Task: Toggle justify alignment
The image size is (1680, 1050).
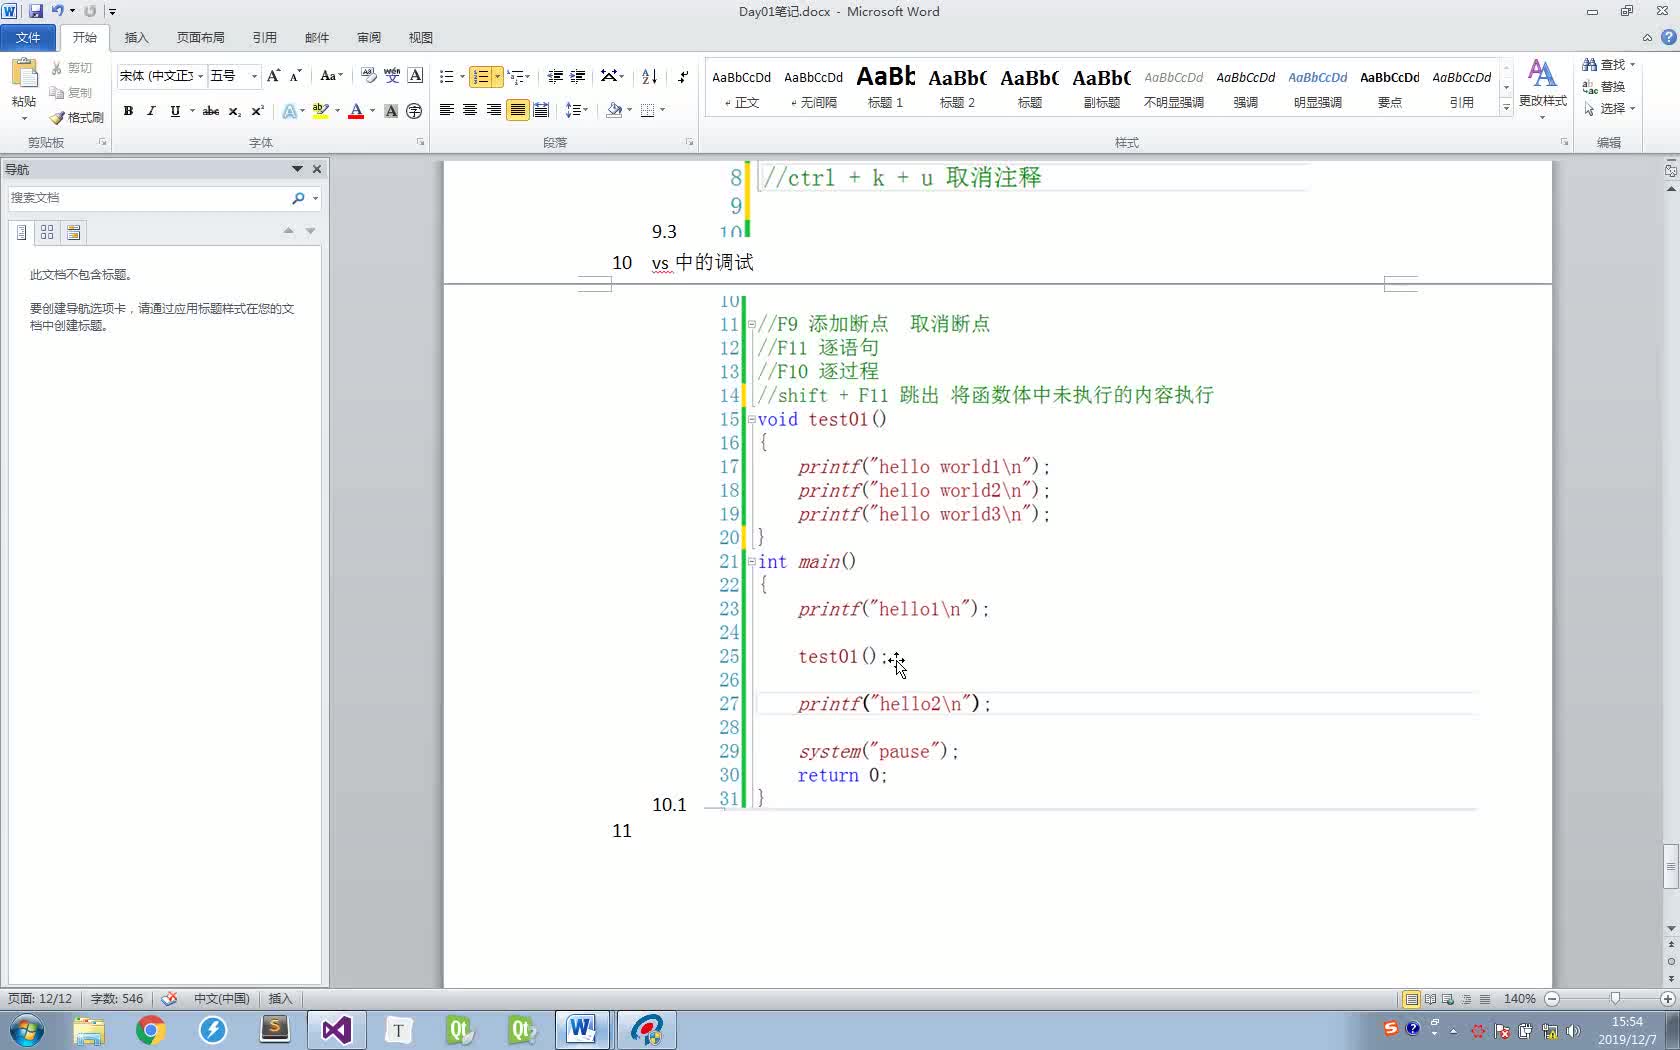Action: click(x=517, y=110)
